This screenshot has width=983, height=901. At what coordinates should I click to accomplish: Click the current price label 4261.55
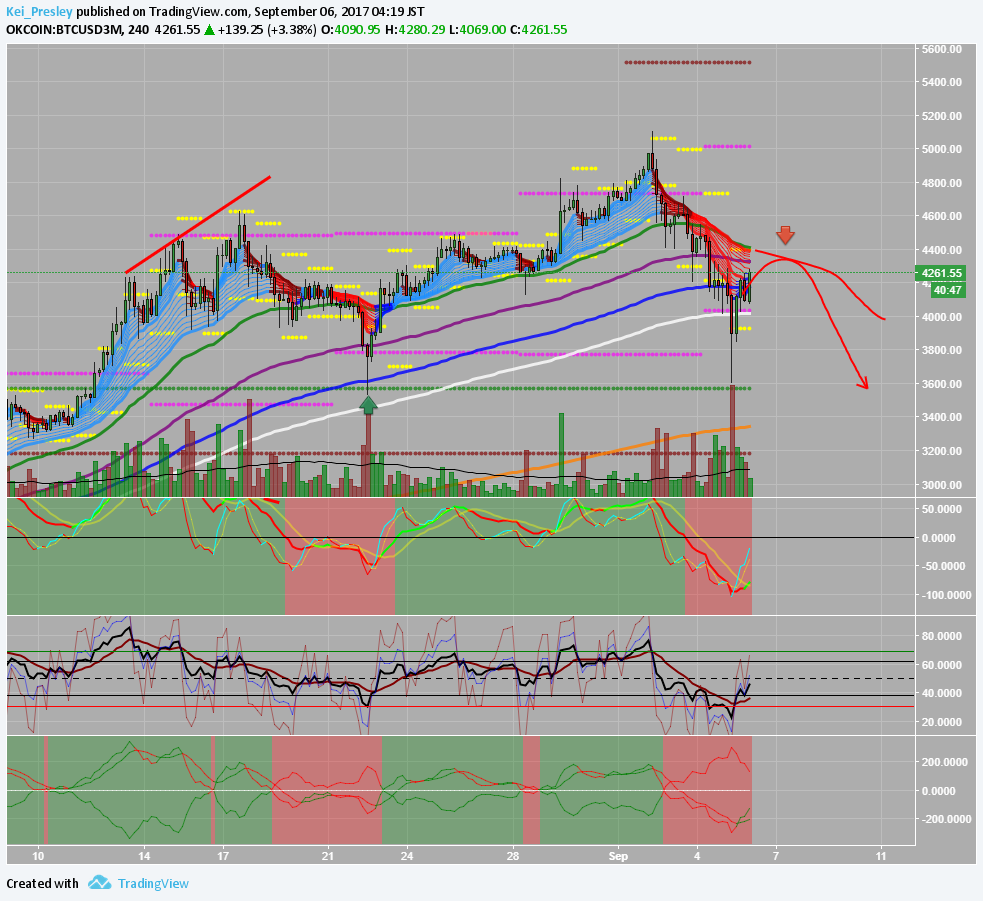(x=941, y=273)
